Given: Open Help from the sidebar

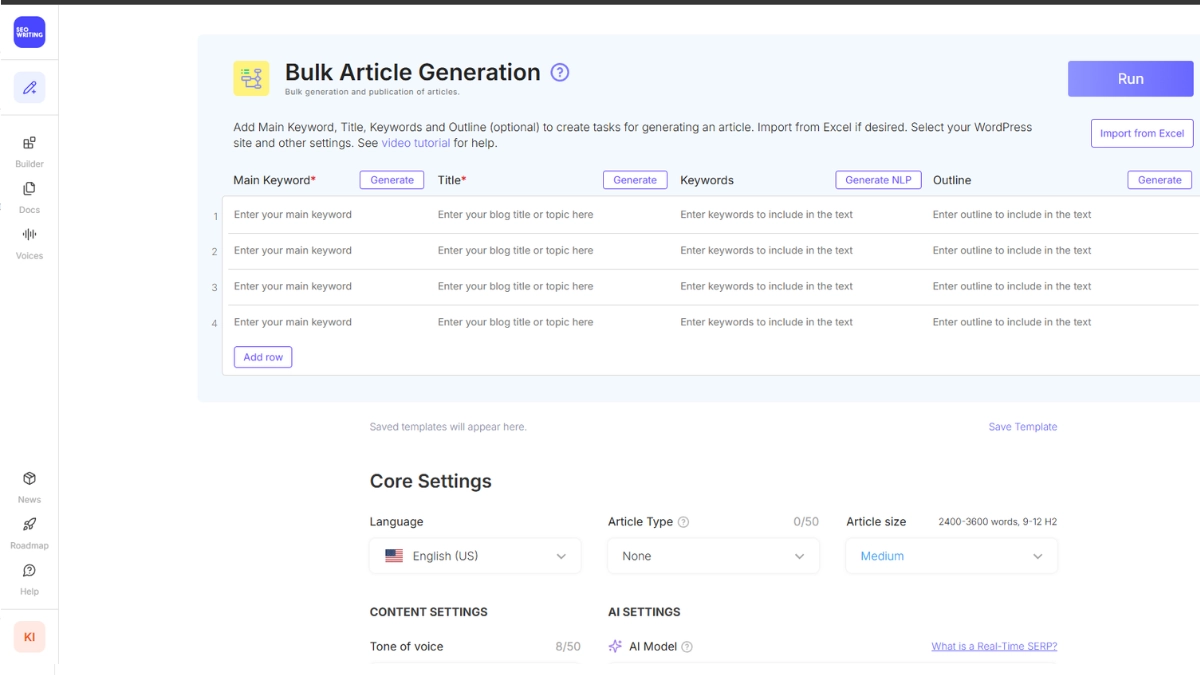Looking at the screenshot, I should pos(29,578).
